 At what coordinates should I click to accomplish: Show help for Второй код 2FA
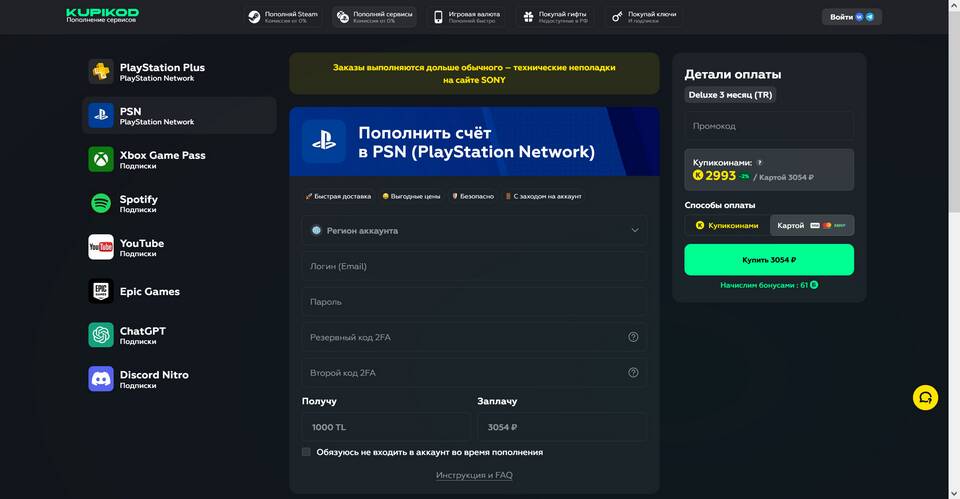tap(633, 373)
